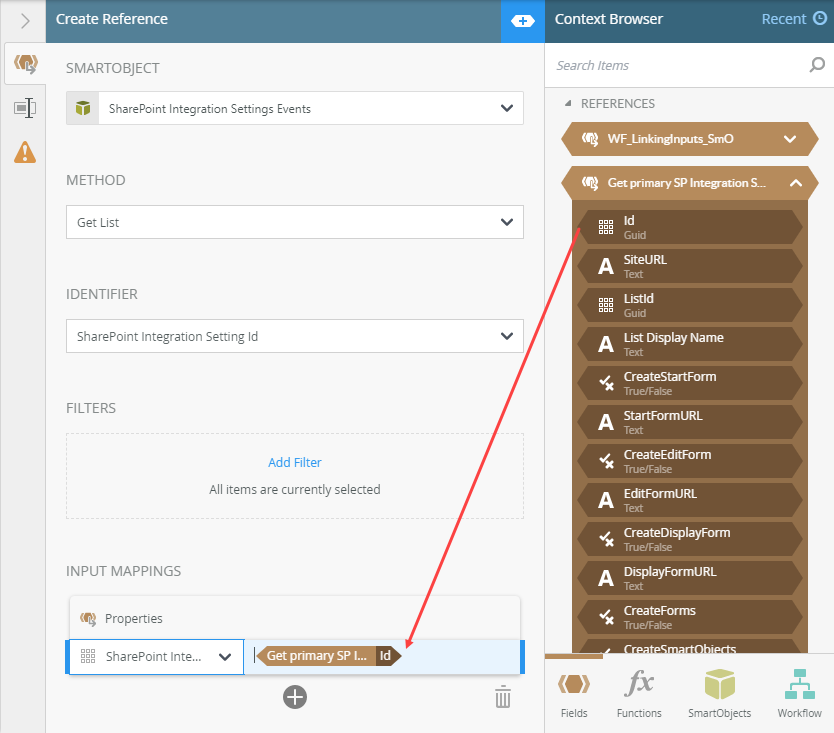
Task: Click the All items are currently selected text
Action: click(295, 489)
